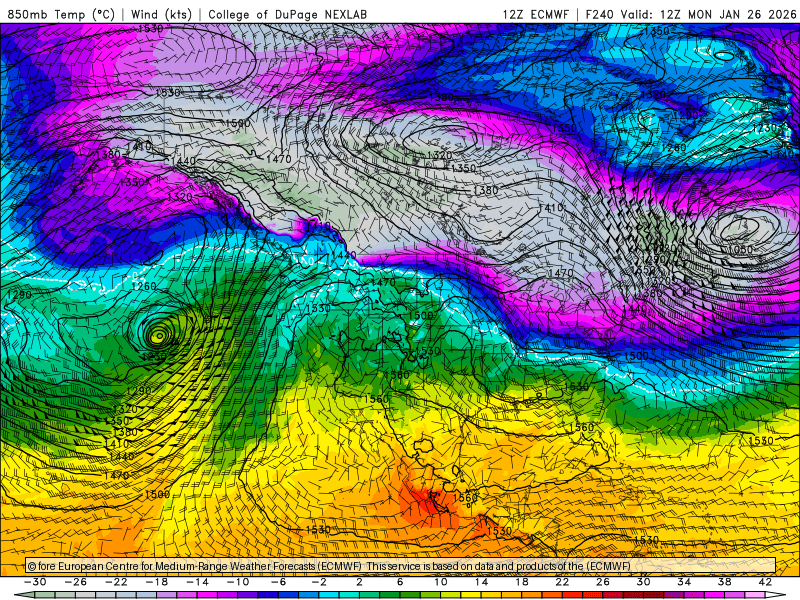Click the positive '2' value on the temperature scale
The width and height of the screenshot is (800, 600).
pyautogui.click(x=359, y=582)
